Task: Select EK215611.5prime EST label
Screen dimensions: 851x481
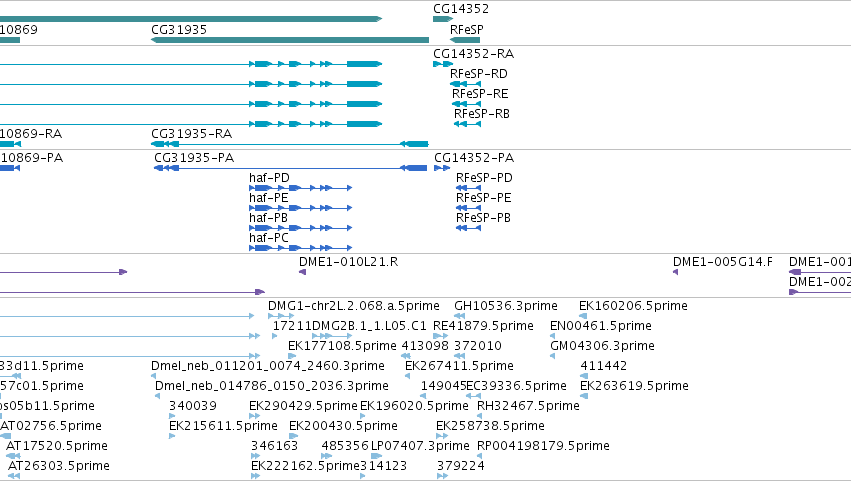Action: [x=223, y=427]
